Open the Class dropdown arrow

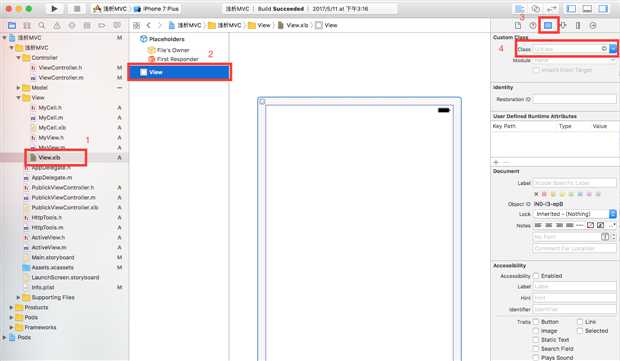click(613, 49)
